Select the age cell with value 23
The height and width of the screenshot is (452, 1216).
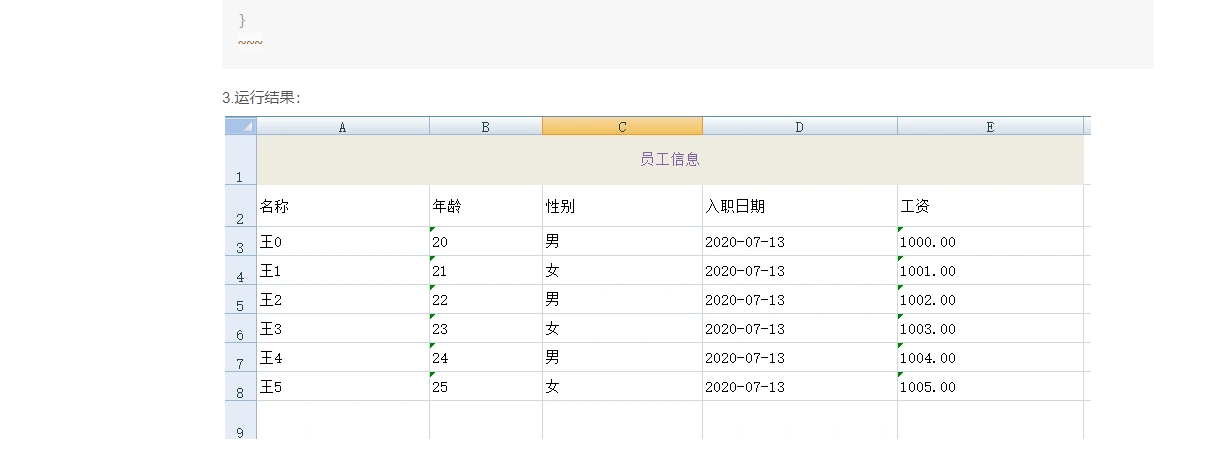486,329
